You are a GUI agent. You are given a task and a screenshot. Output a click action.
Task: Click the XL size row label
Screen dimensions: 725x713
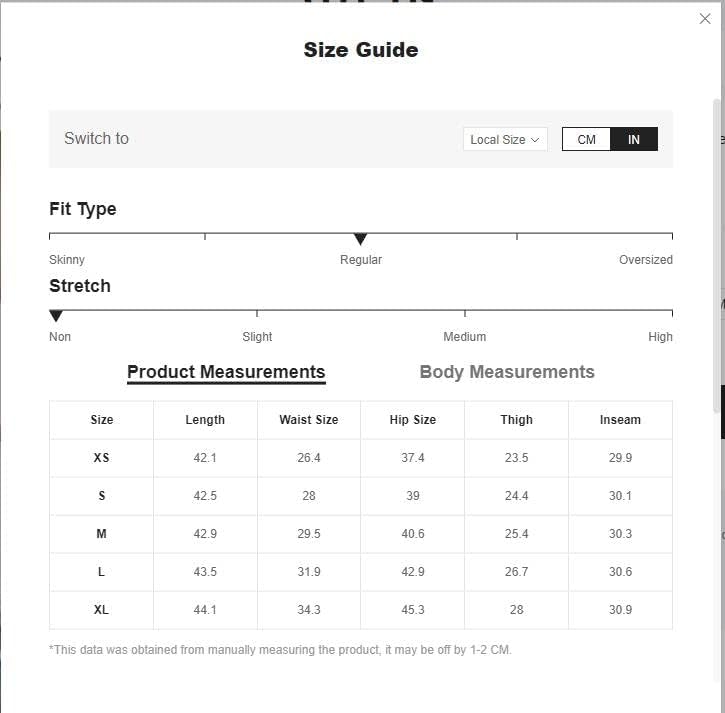click(x=101, y=609)
